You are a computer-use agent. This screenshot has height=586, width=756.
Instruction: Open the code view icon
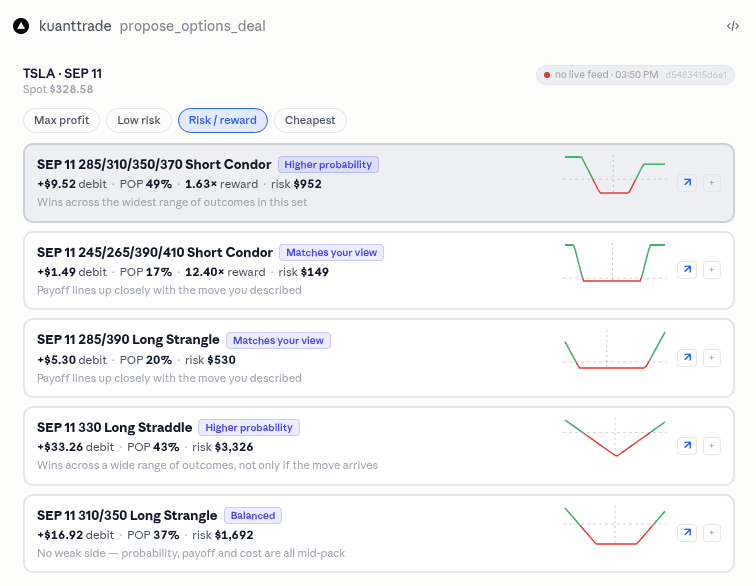click(x=732, y=26)
